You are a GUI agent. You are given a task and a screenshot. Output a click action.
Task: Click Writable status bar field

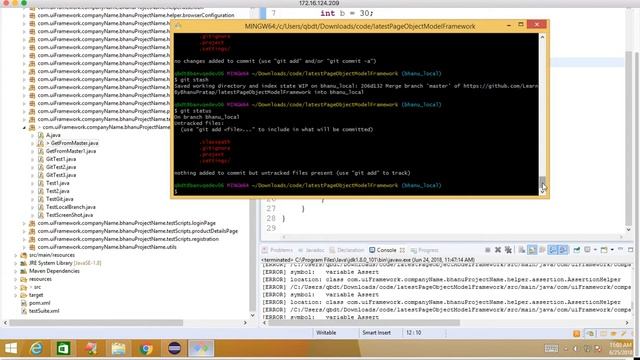click(x=326, y=333)
